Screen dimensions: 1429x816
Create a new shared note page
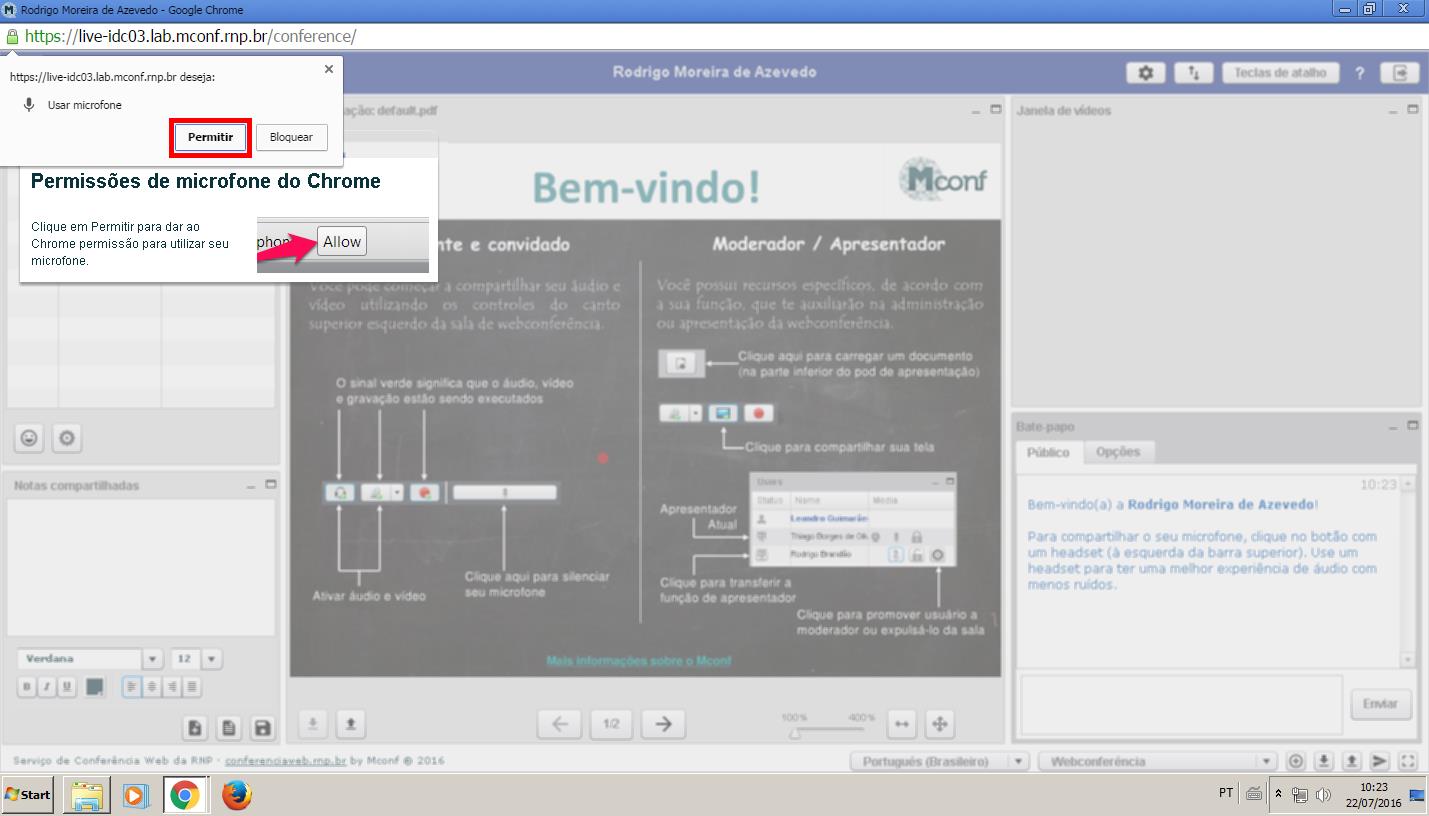click(196, 728)
